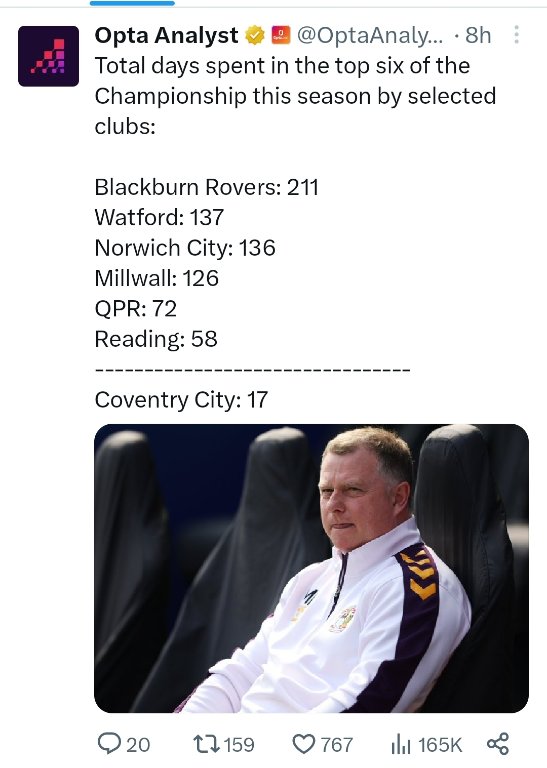547x768 pixels.
Task: Open the manager photo in tweet
Action: point(311,568)
